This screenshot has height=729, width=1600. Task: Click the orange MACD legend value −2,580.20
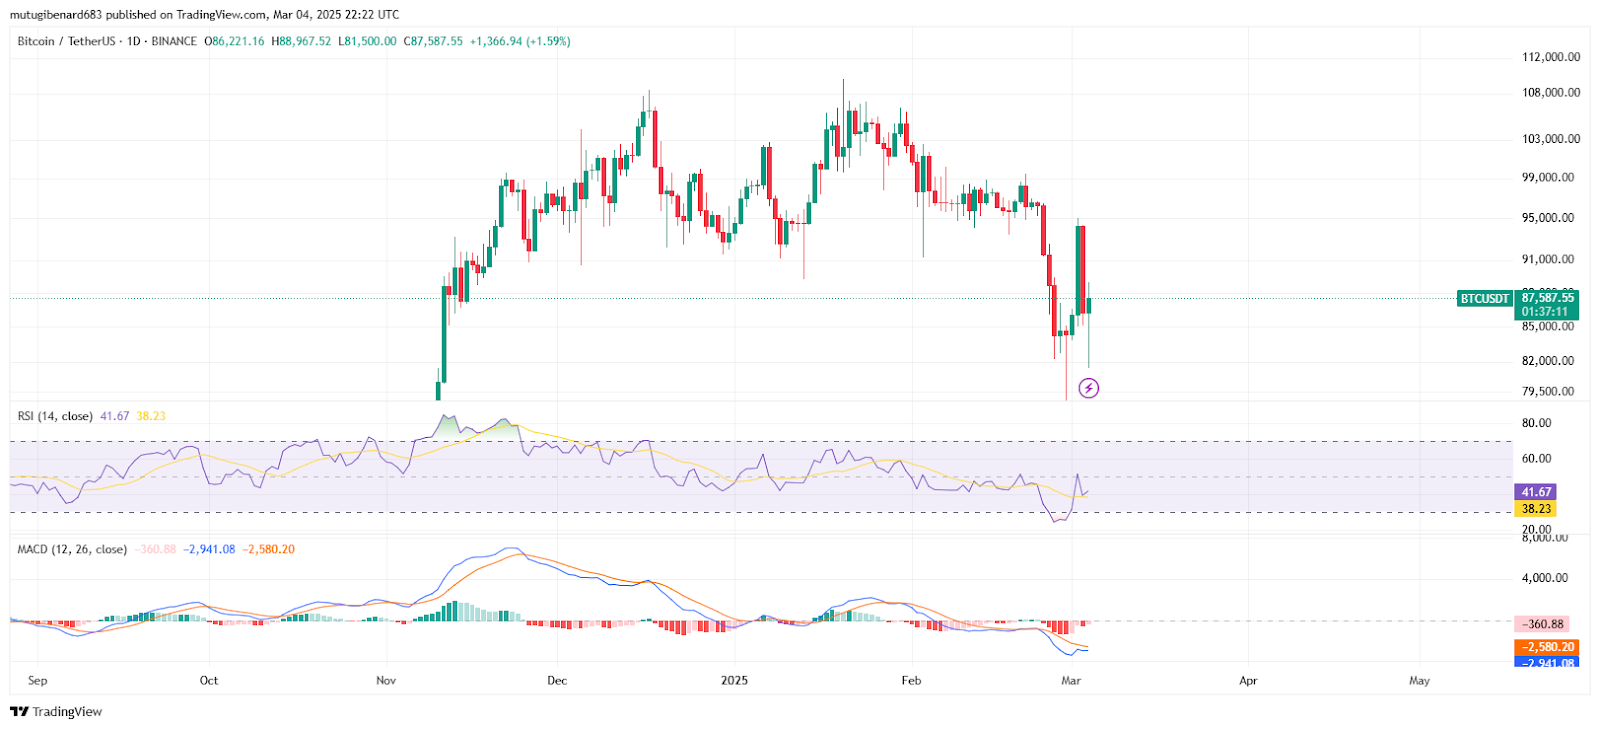coord(268,549)
